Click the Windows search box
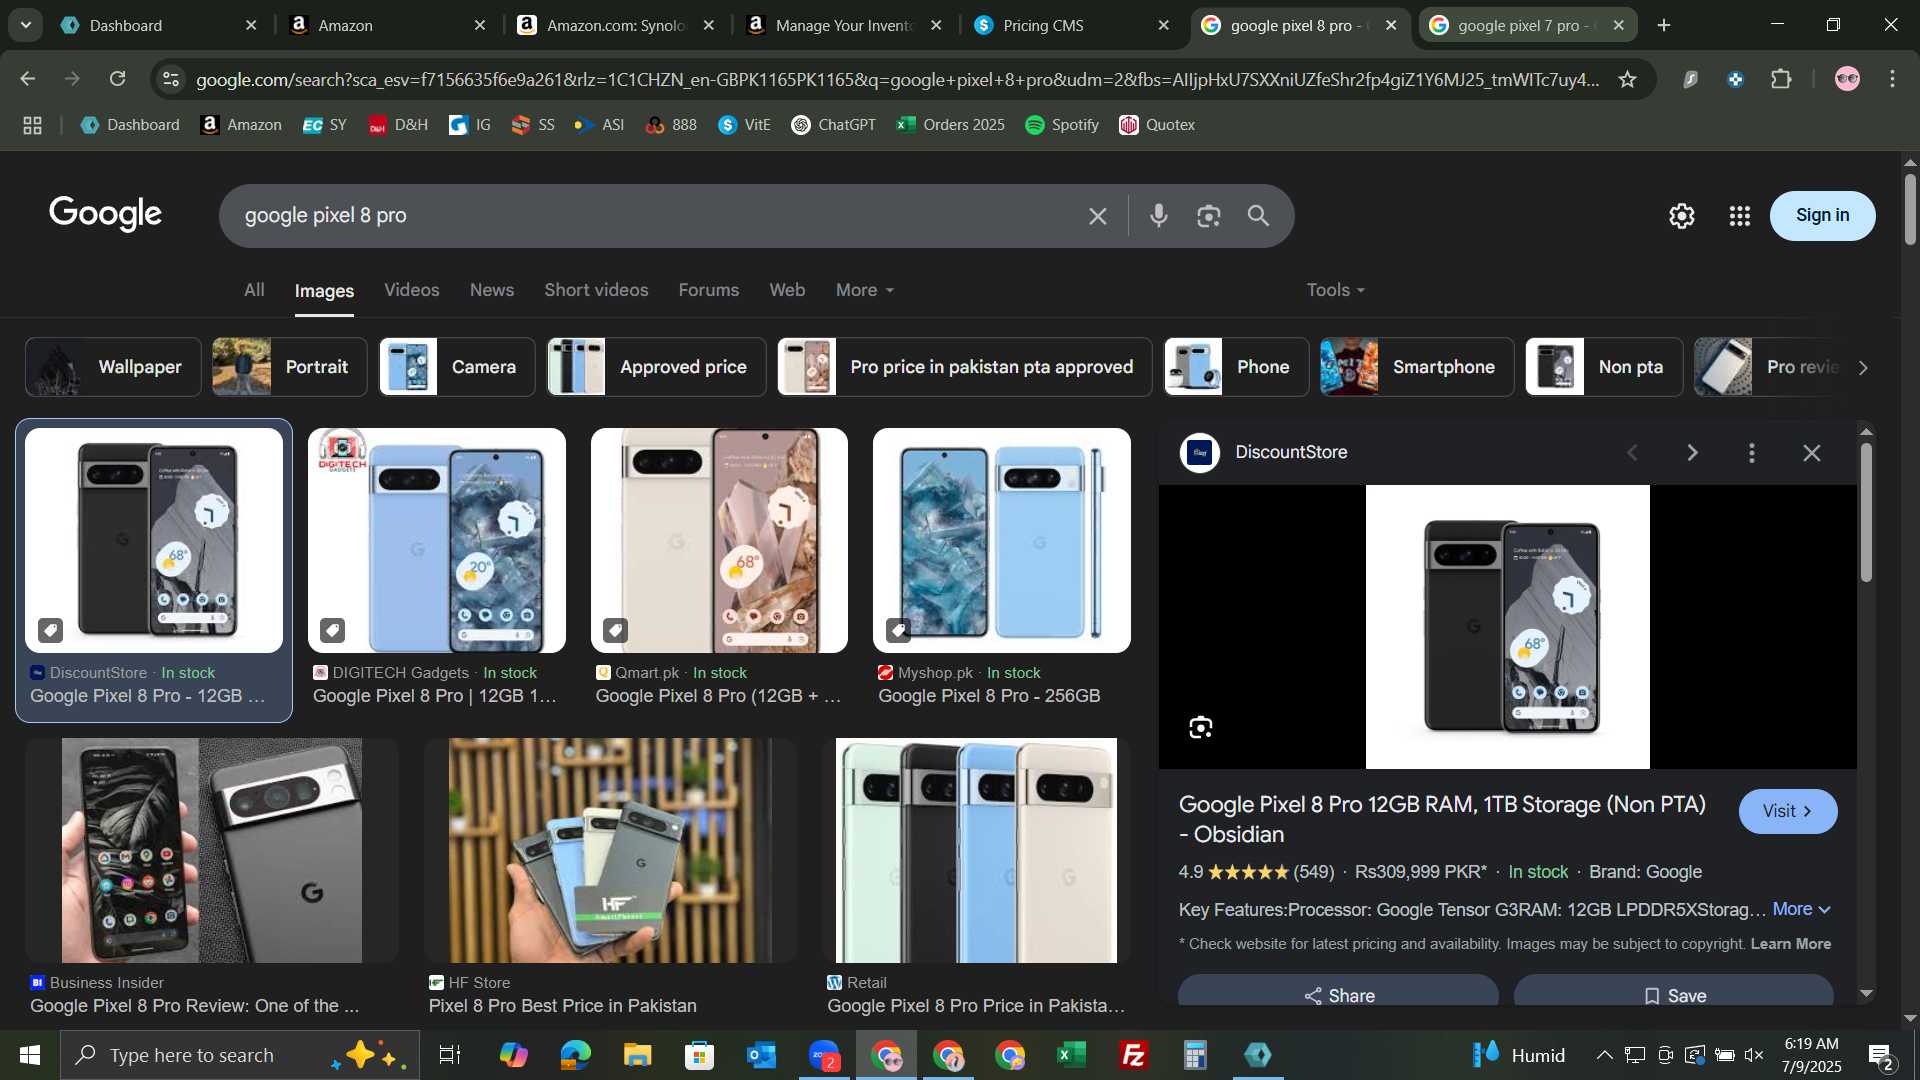1920x1080 pixels. click(240, 1055)
